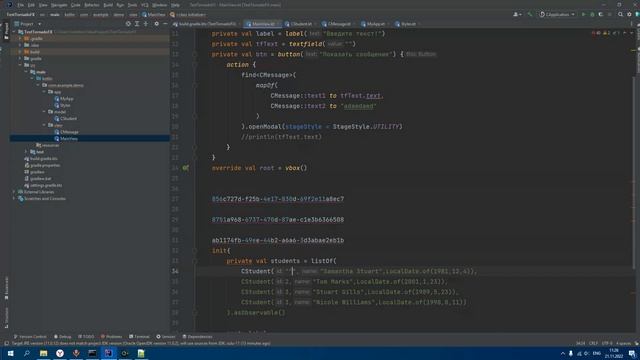Open the Project view dropdown
640x360 pixels.
(x=28, y=24)
